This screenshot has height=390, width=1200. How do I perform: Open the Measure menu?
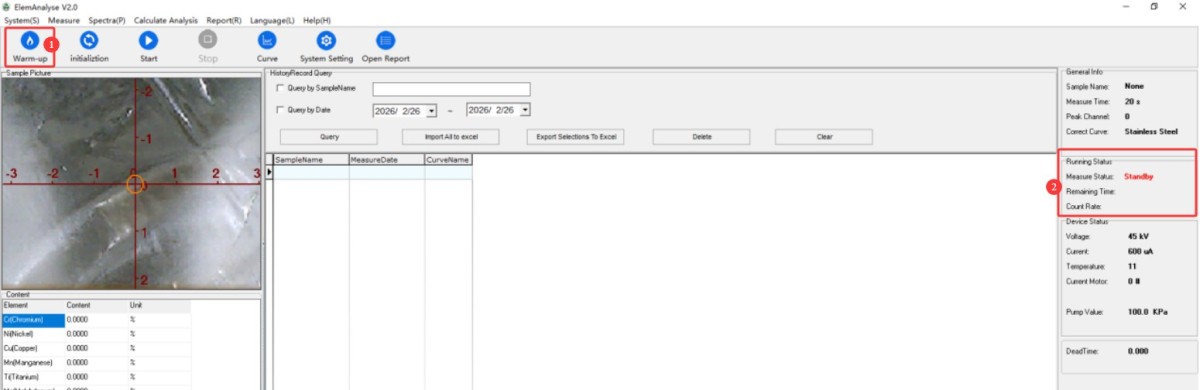point(64,20)
